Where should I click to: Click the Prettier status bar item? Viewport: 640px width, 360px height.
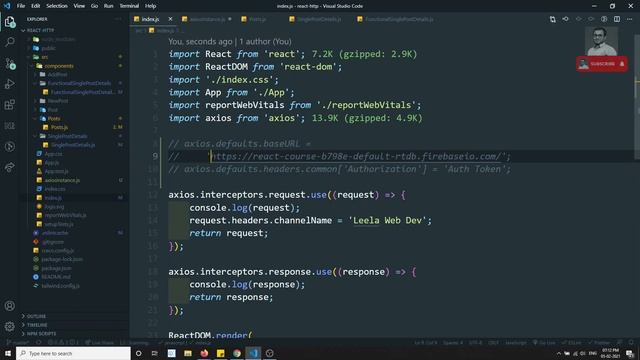[599, 343]
